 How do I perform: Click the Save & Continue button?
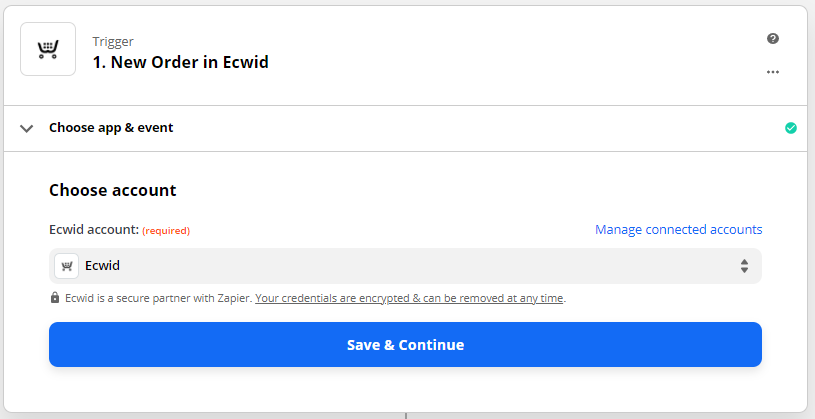pyautogui.click(x=405, y=345)
